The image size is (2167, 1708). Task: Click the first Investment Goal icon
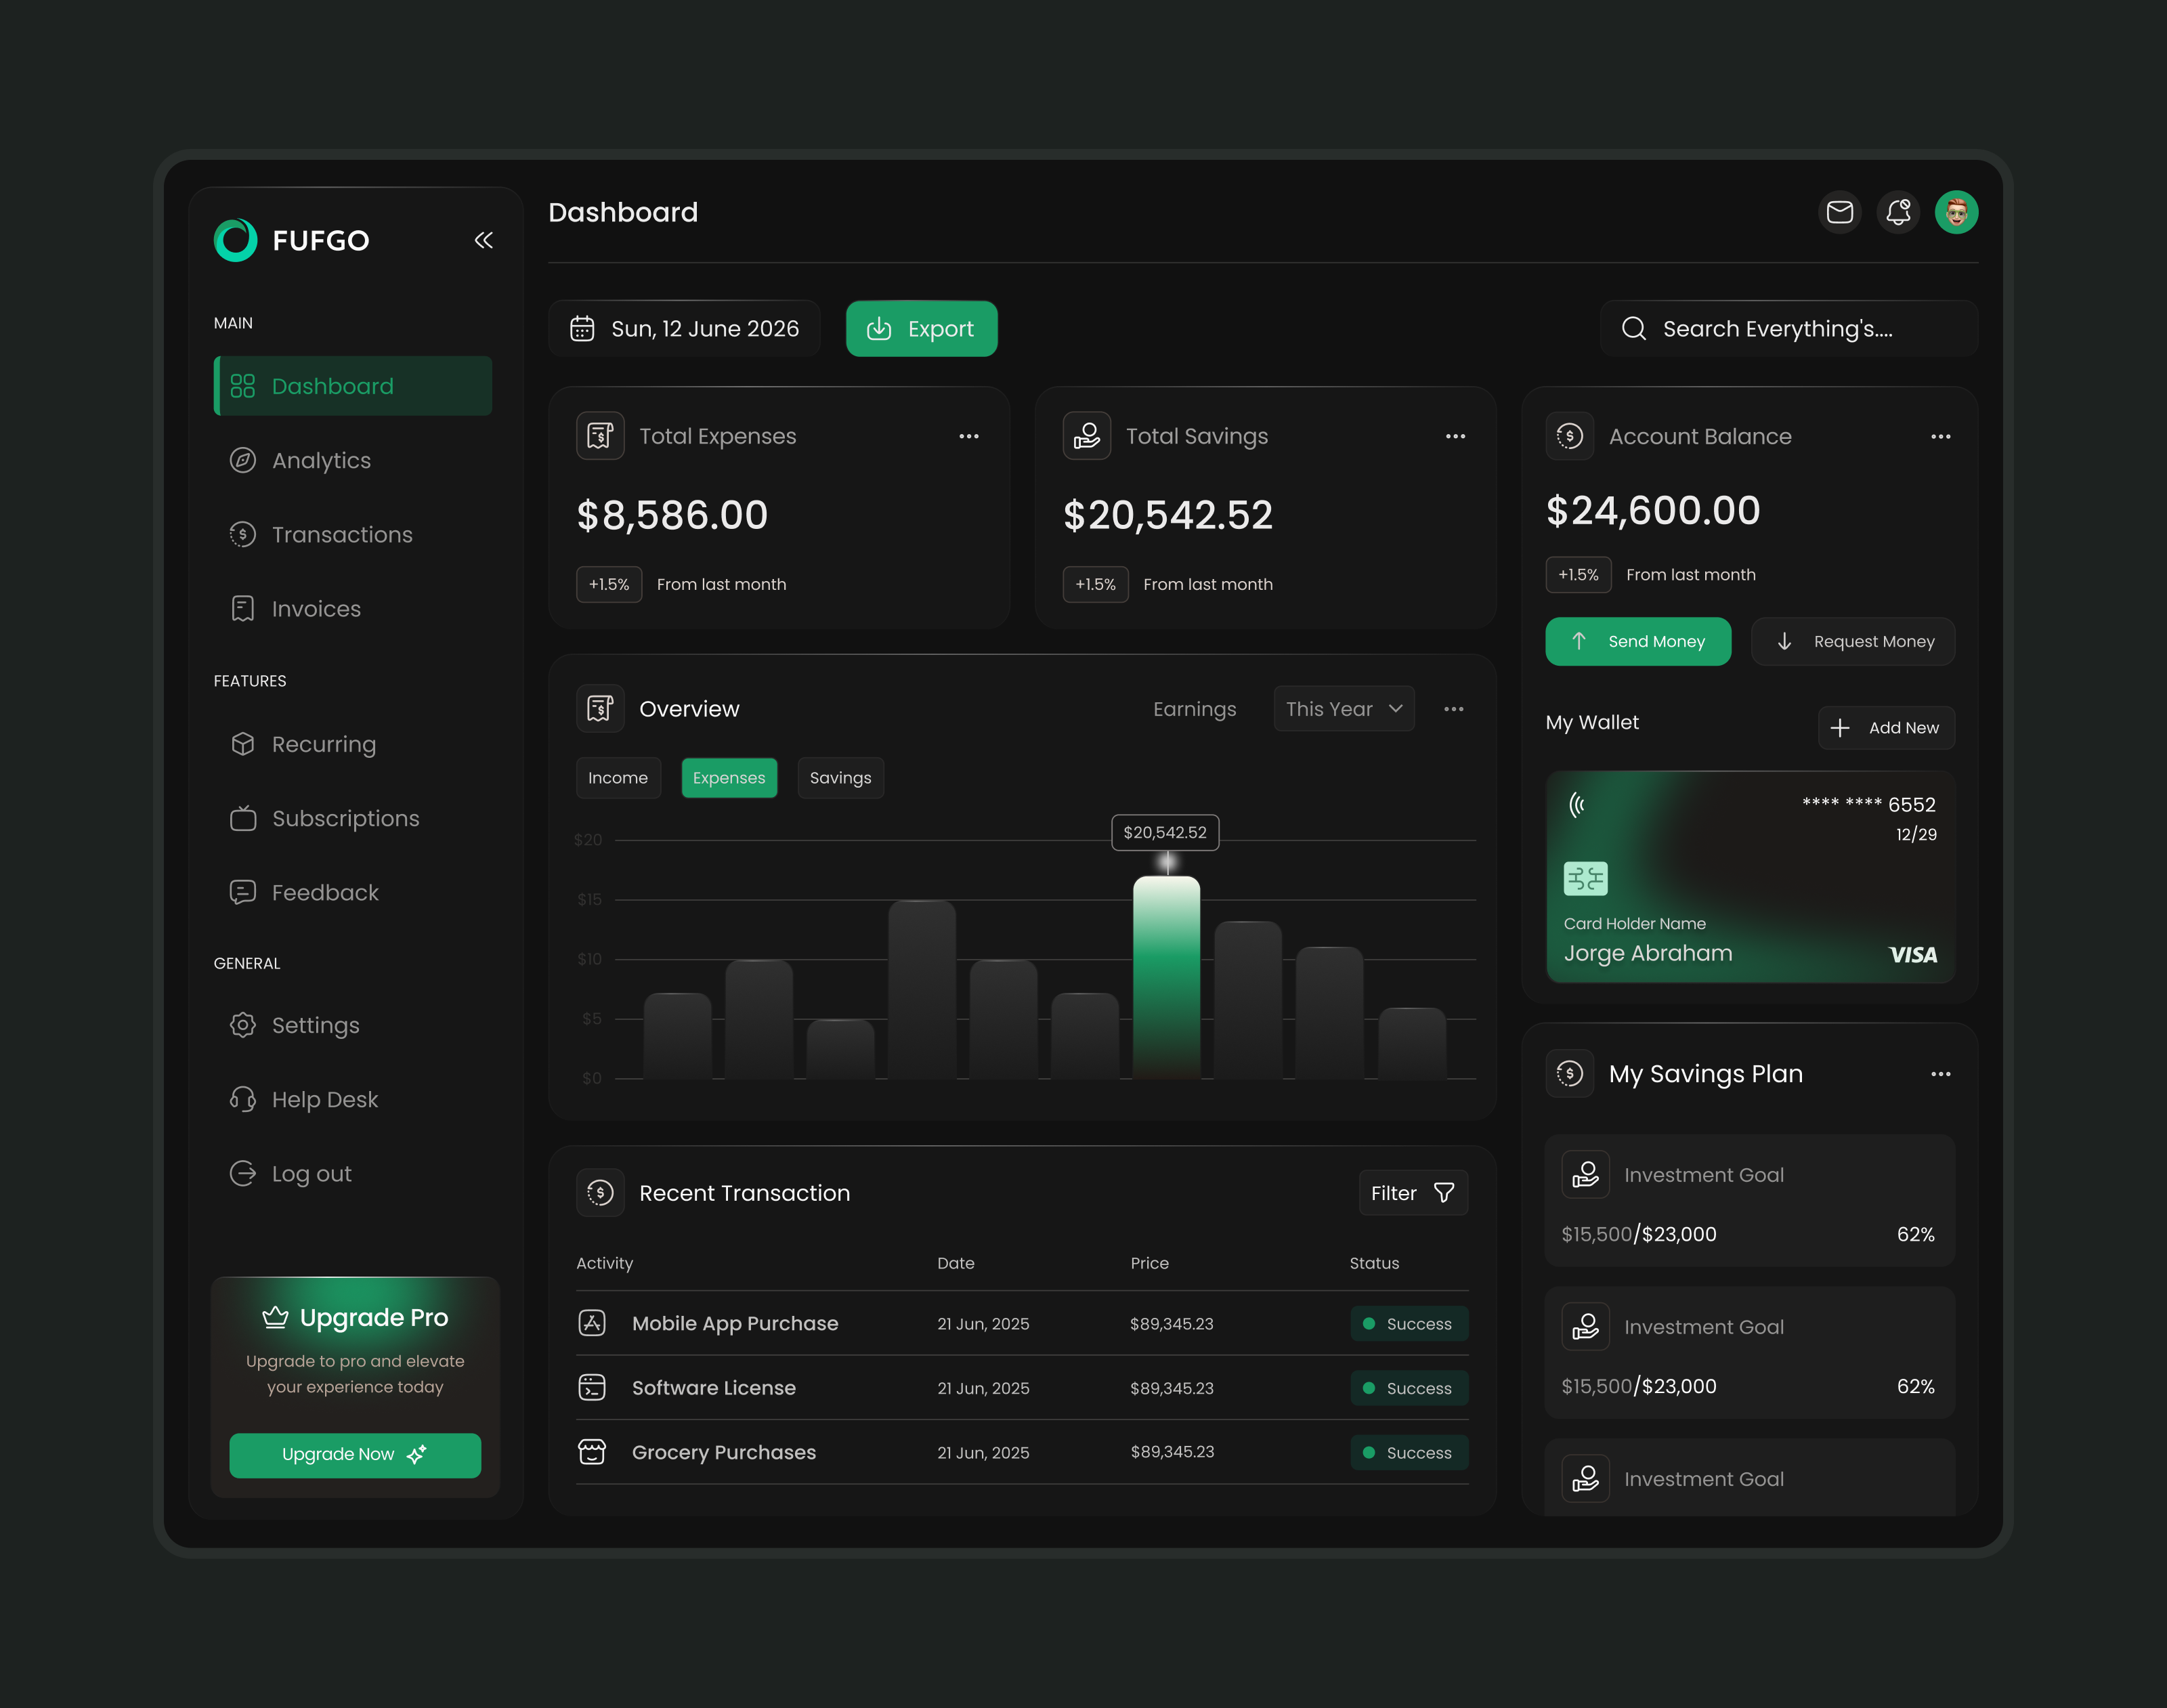(x=1586, y=1175)
